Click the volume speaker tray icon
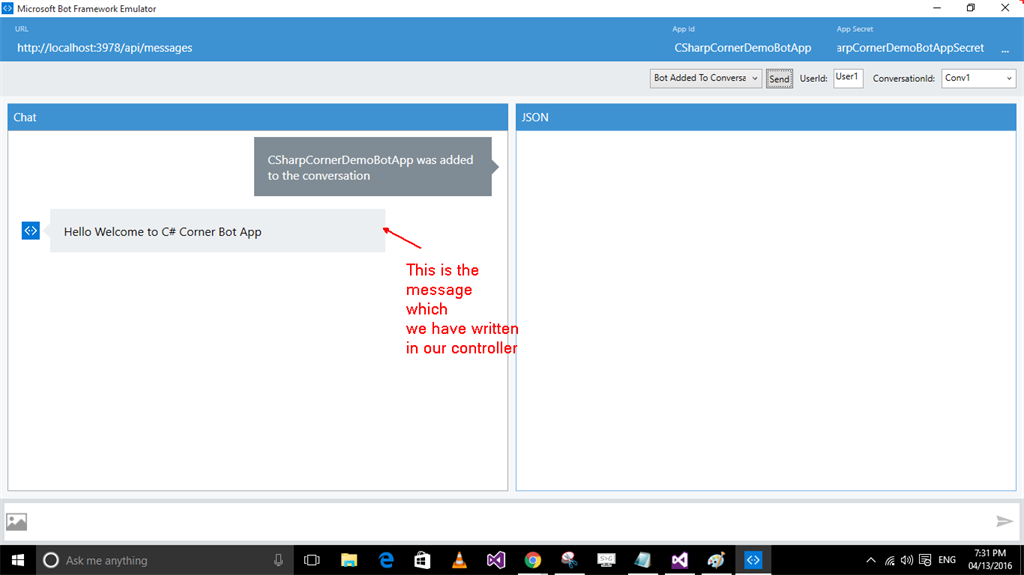 point(907,560)
